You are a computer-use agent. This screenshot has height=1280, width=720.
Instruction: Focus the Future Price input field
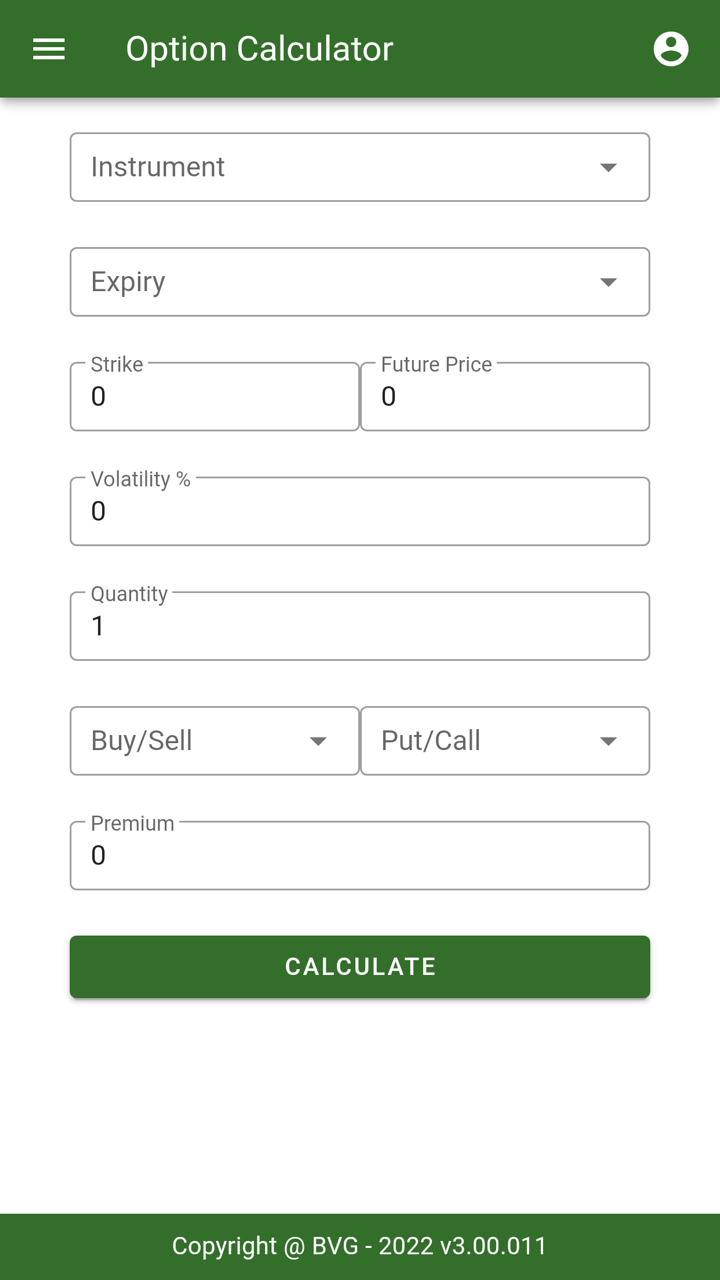(504, 398)
